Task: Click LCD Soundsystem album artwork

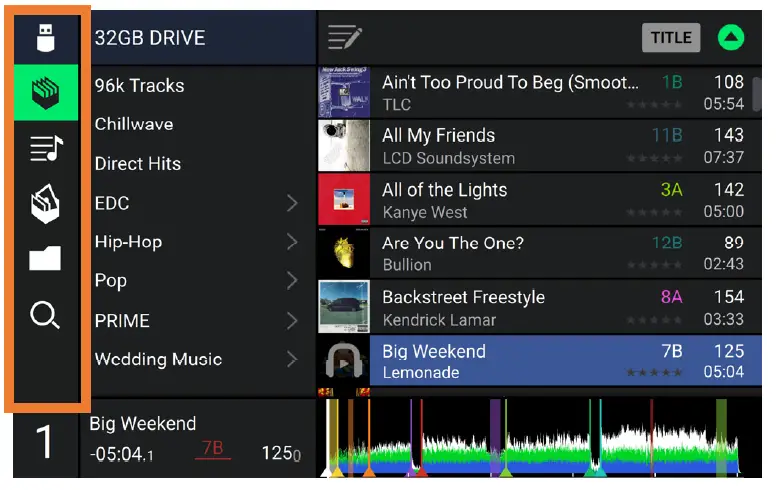Action: pyautogui.click(x=344, y=146)
